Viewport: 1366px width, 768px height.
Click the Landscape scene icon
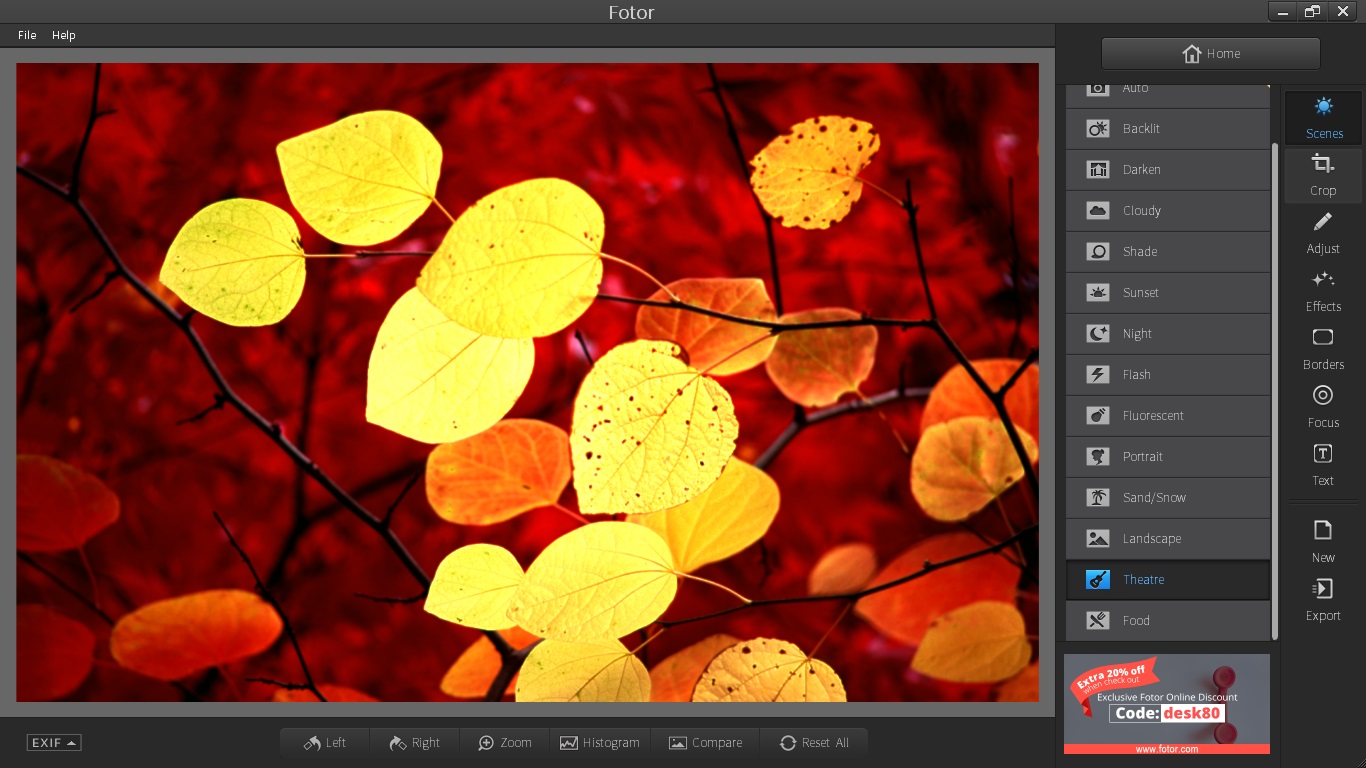tap(1098, 538)
